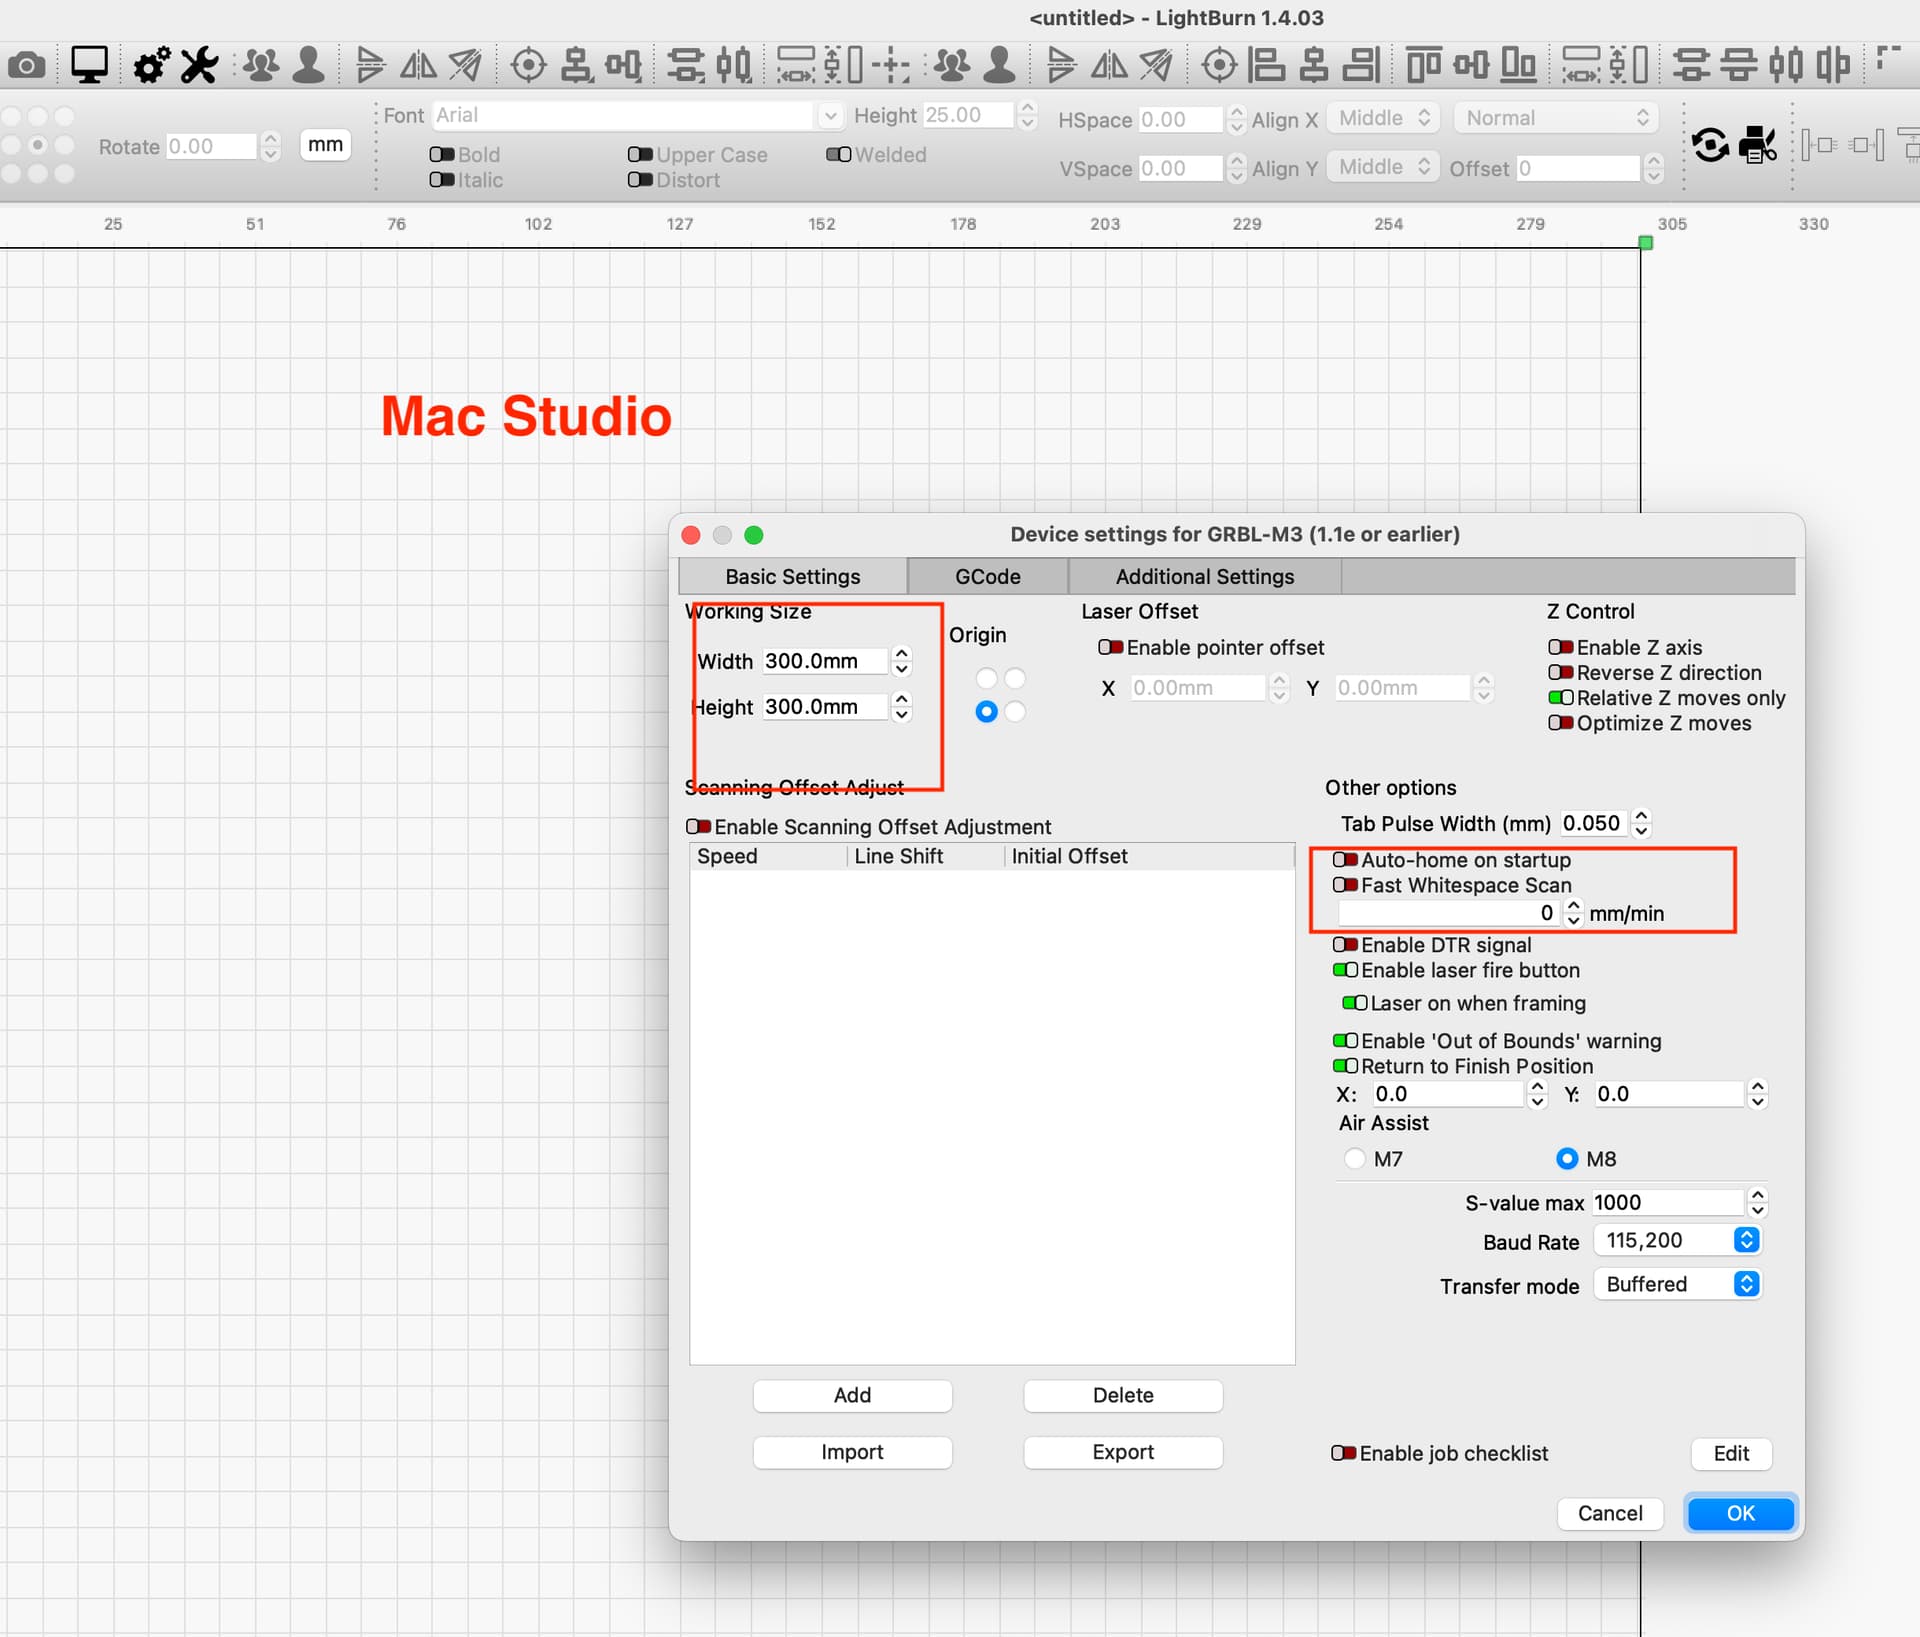
Task: Click group icon right after the wrench tools icon
Action: pos(261,66)
